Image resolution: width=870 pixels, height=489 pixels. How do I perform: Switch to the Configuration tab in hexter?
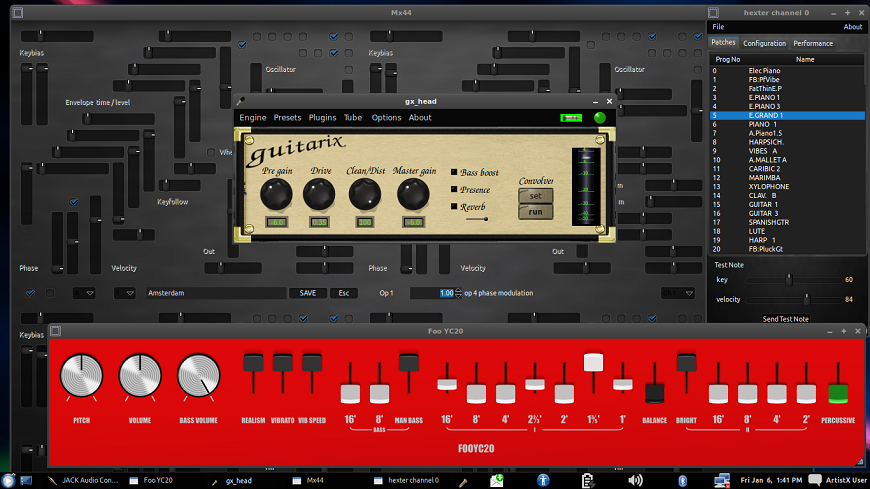coord(764,43)
